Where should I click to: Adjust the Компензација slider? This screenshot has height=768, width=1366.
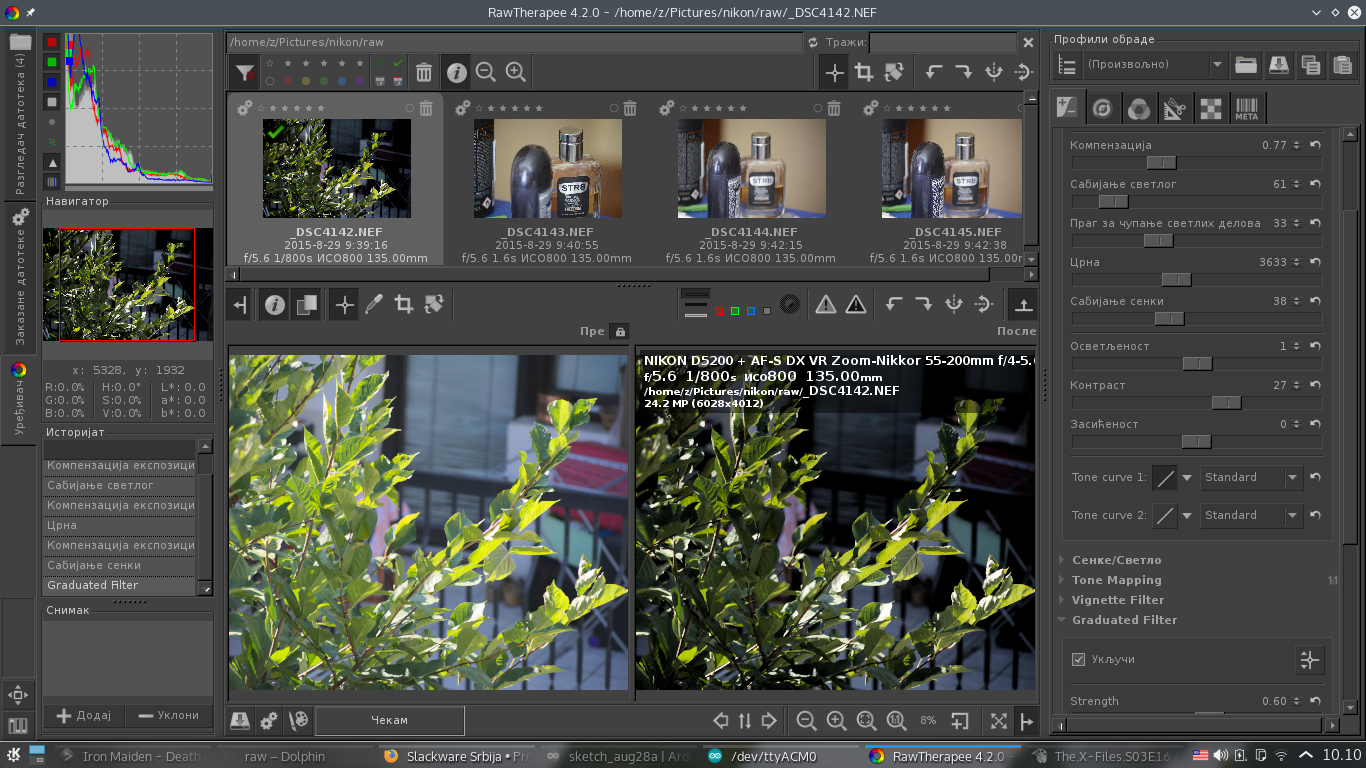(x=1161, y=163)
